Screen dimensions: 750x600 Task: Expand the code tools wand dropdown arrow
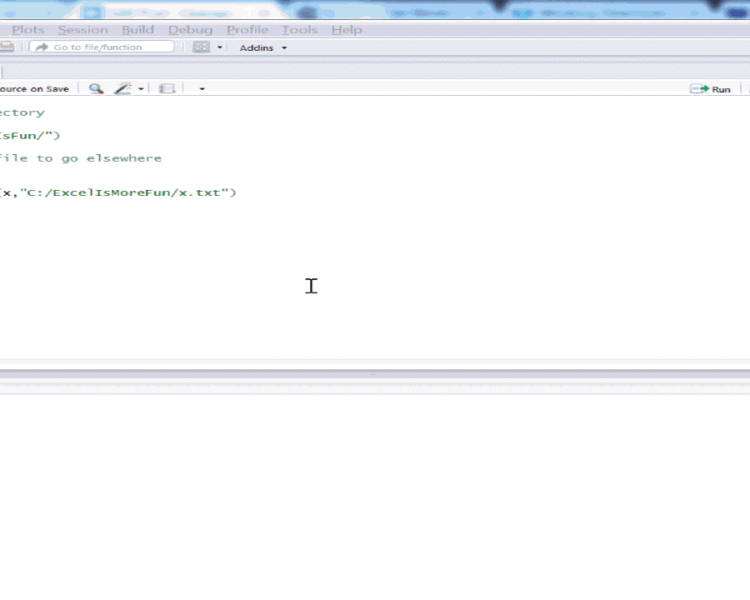141,89
